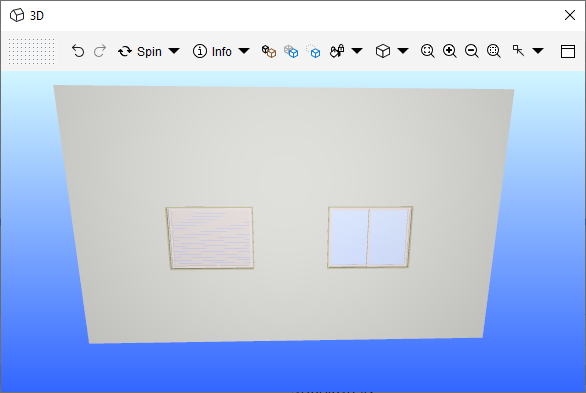Click the single cube view icon
The width and height of the screenshot is (586, 393).
(383, 51)
